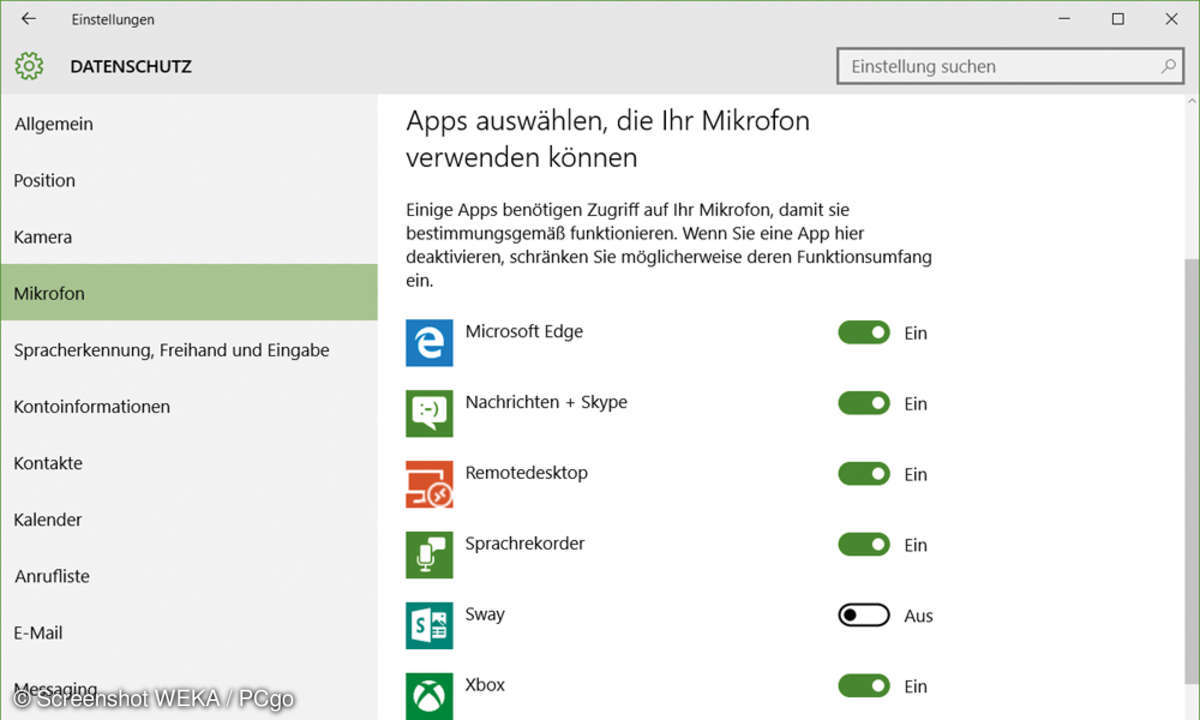
Task: Open the Kontakte section
Action: (189, 463)
